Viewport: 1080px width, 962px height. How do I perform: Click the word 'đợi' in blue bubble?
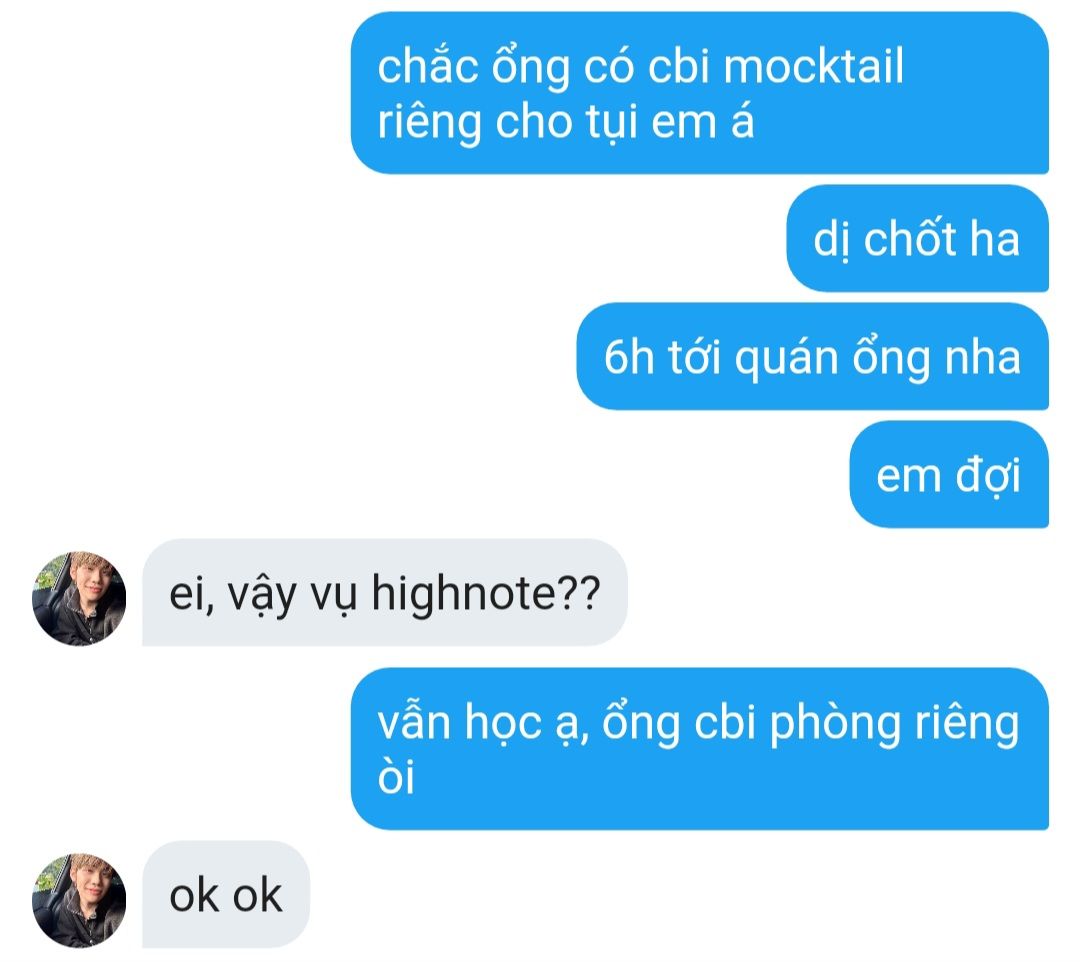(988, 477)
